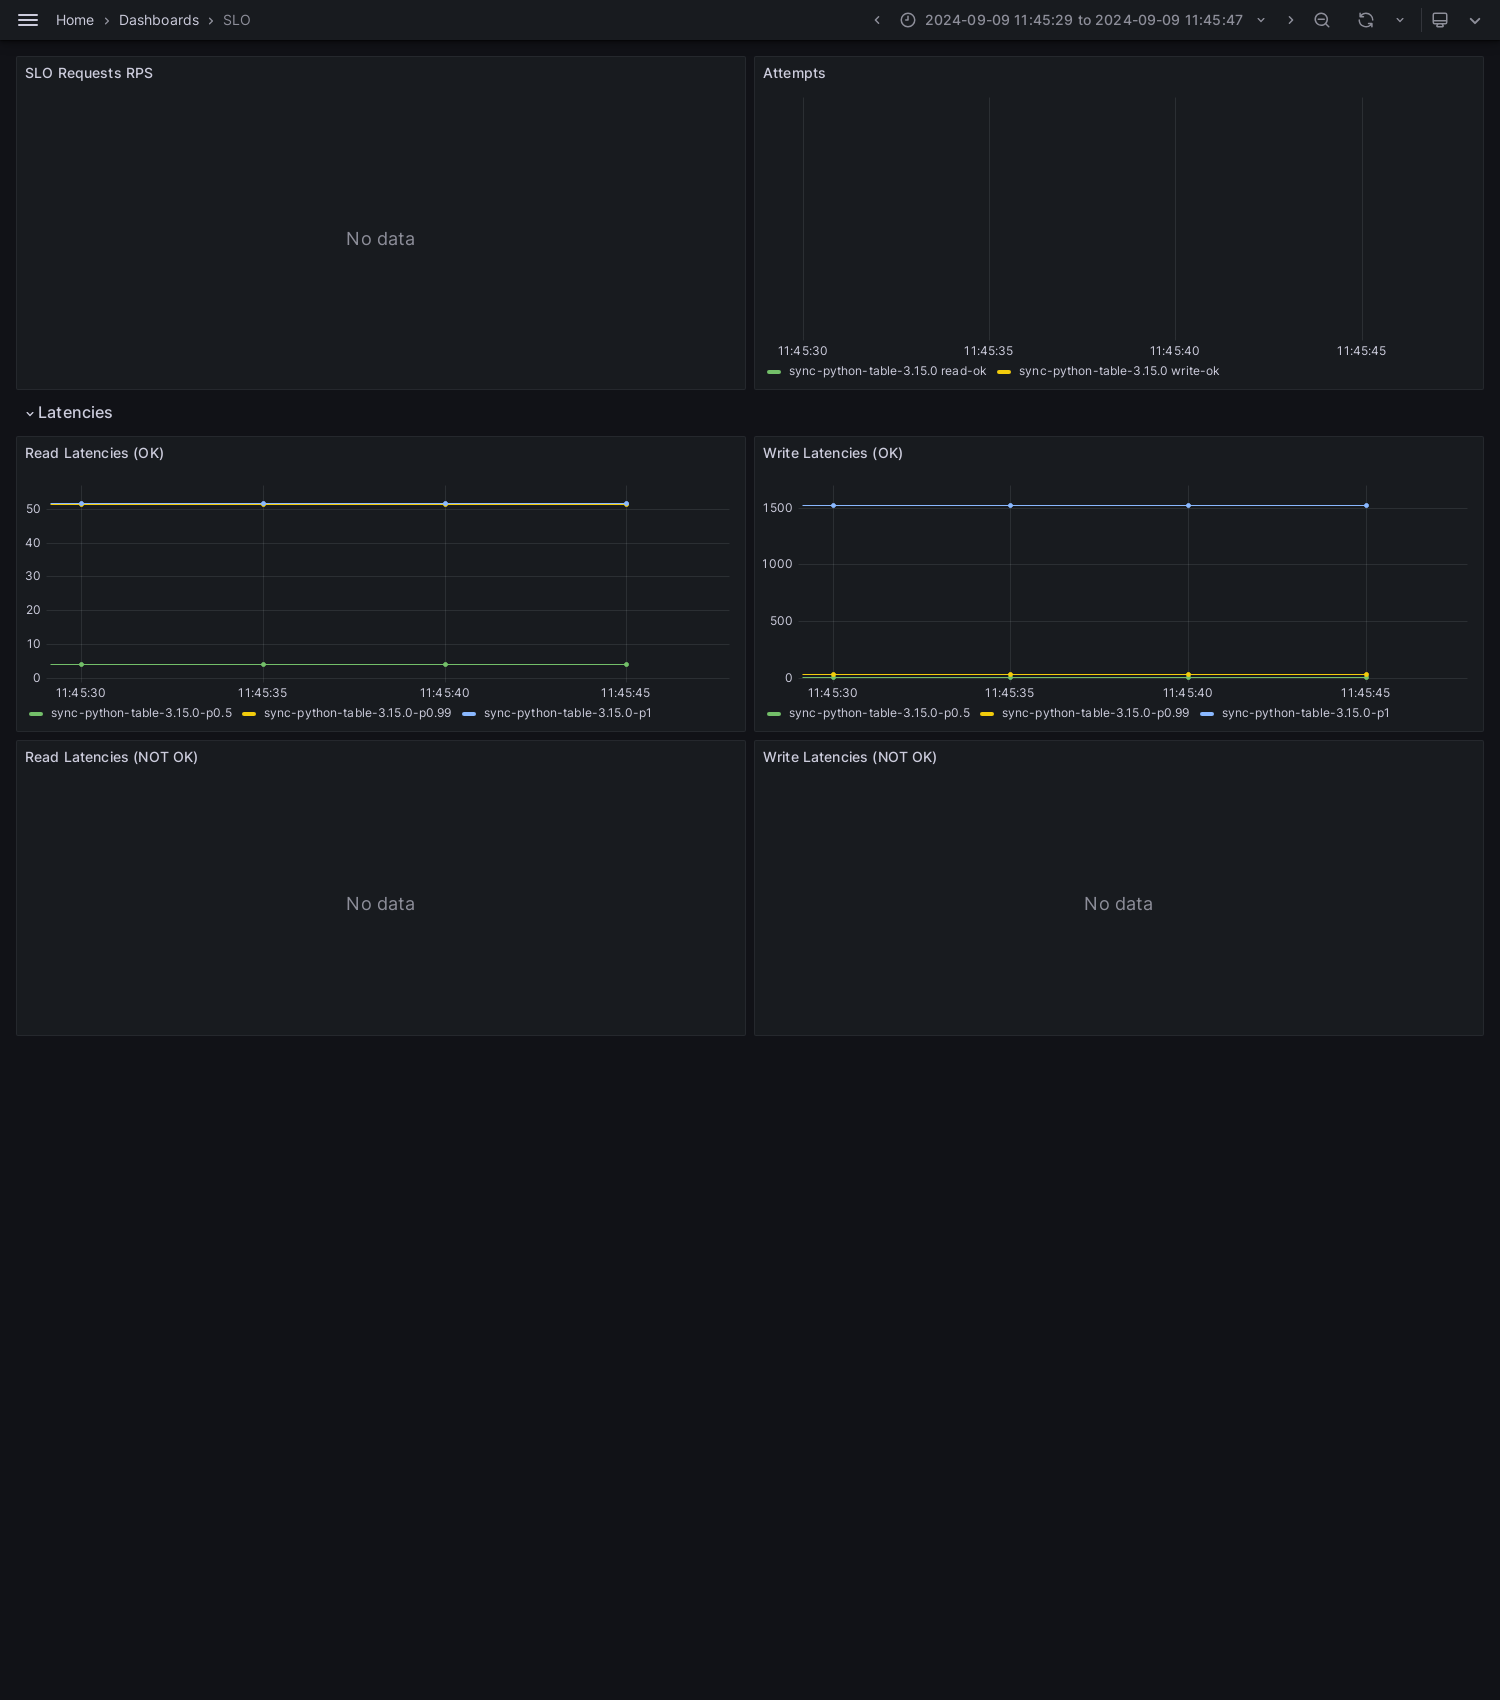Click yellow p0.99 swatch in Read Latencies legend
This screenshot has height=1700, width=1500.
click(x=249, y=714)
